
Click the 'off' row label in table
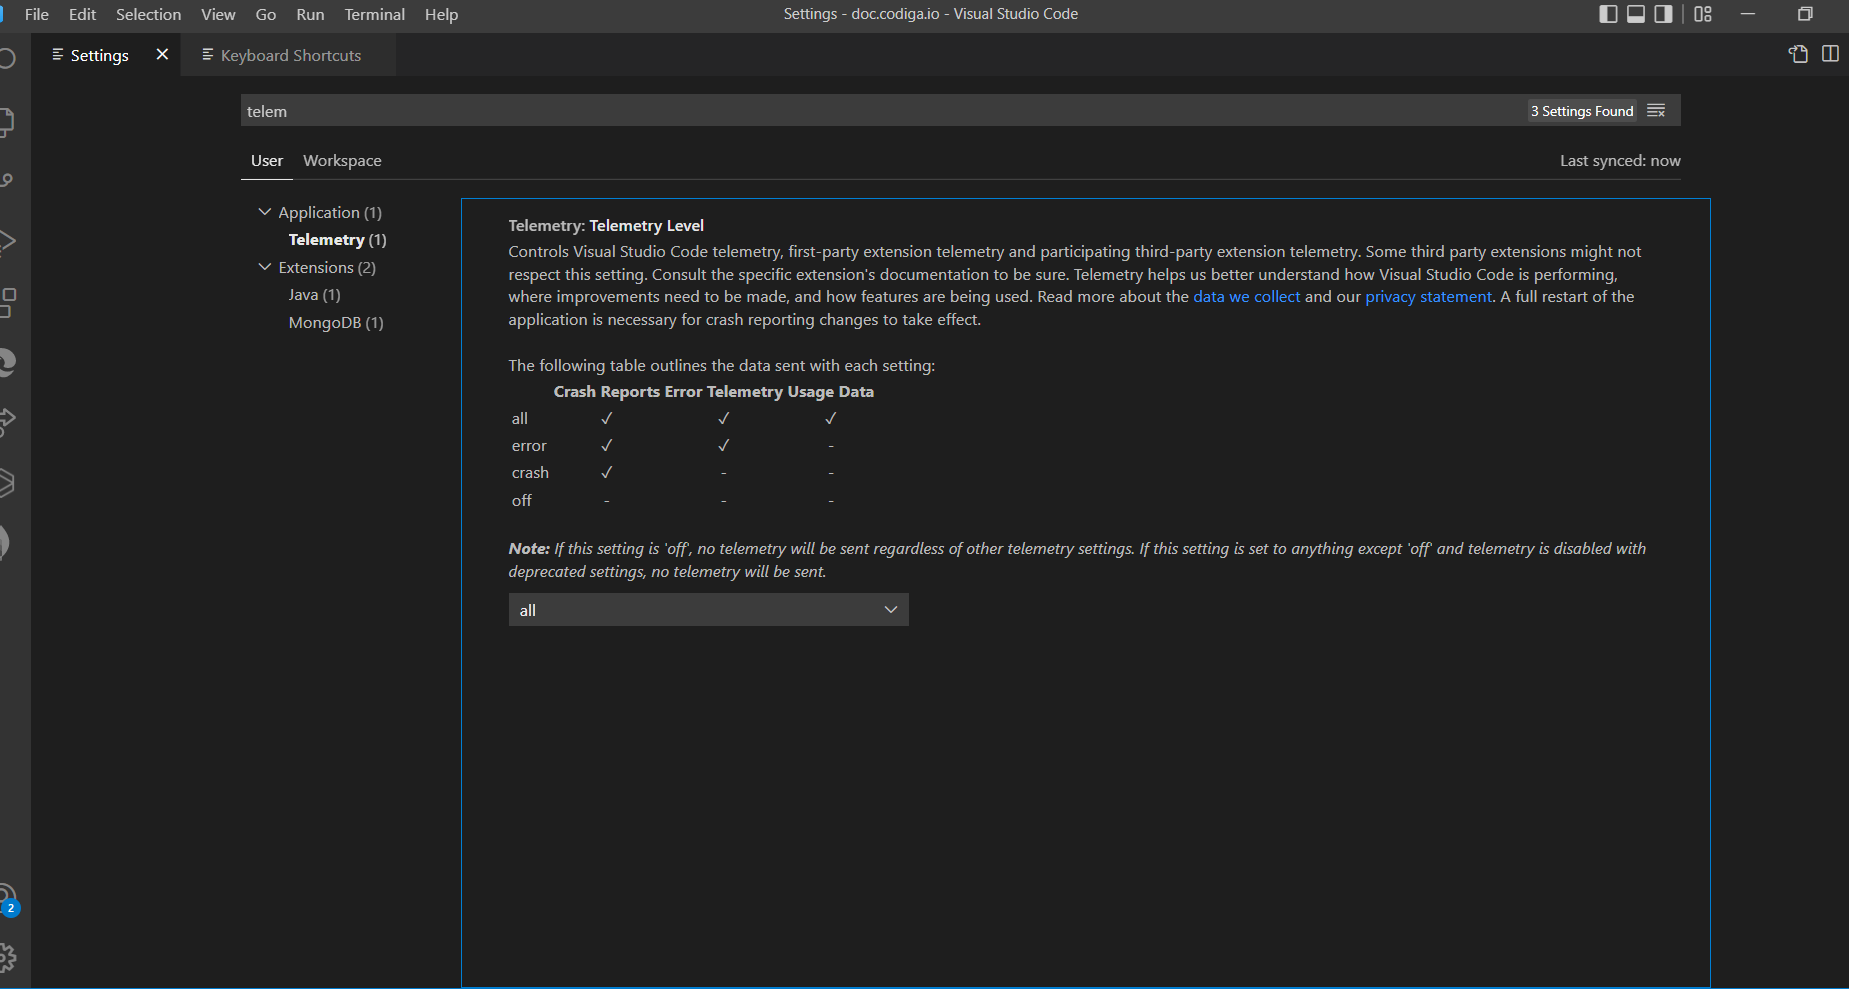pos(522,501)
